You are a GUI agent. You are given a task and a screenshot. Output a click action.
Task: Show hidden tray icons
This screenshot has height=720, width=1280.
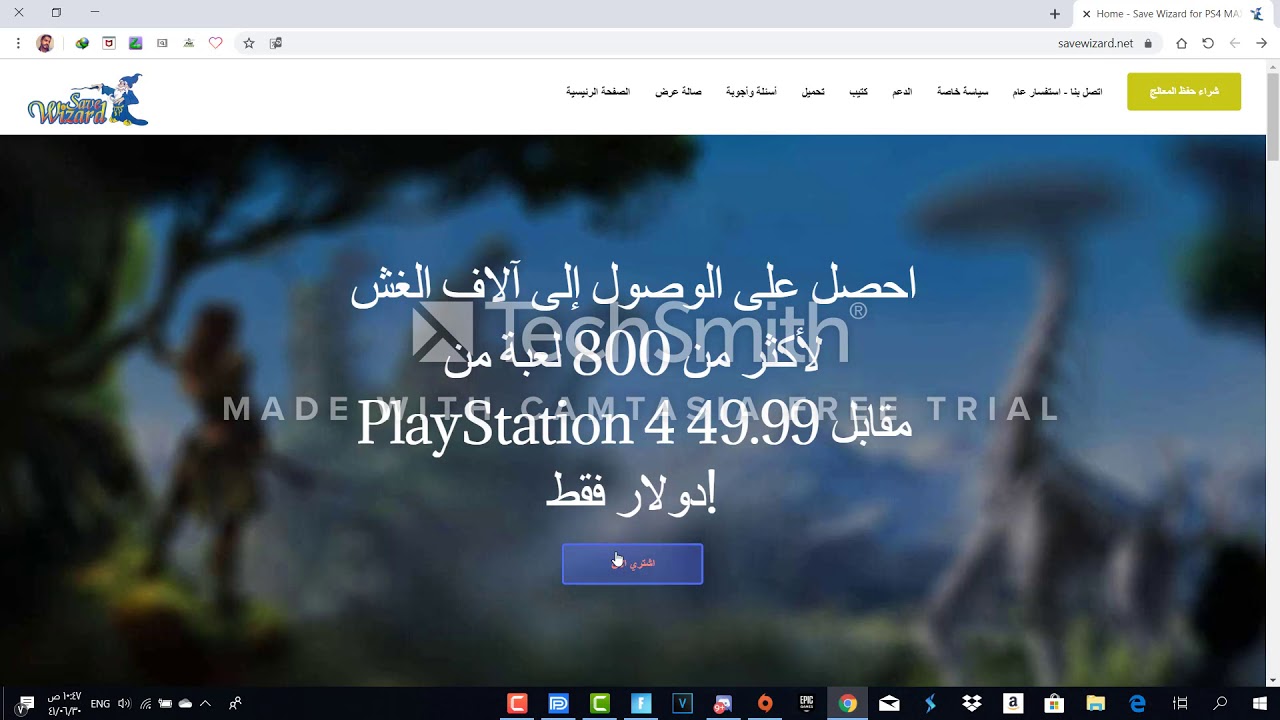[205, 704]
